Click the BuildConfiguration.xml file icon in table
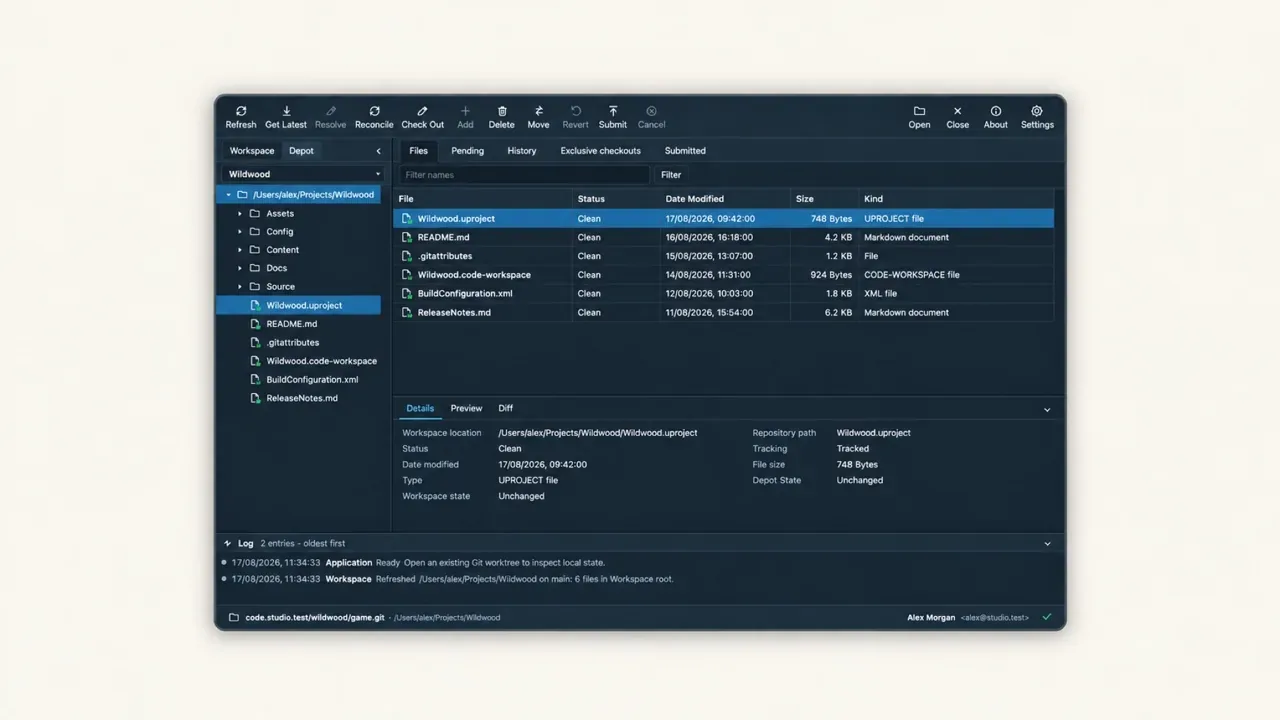Image resolution: width=1280 pixels, height=720 pixels. pos(408,293)
